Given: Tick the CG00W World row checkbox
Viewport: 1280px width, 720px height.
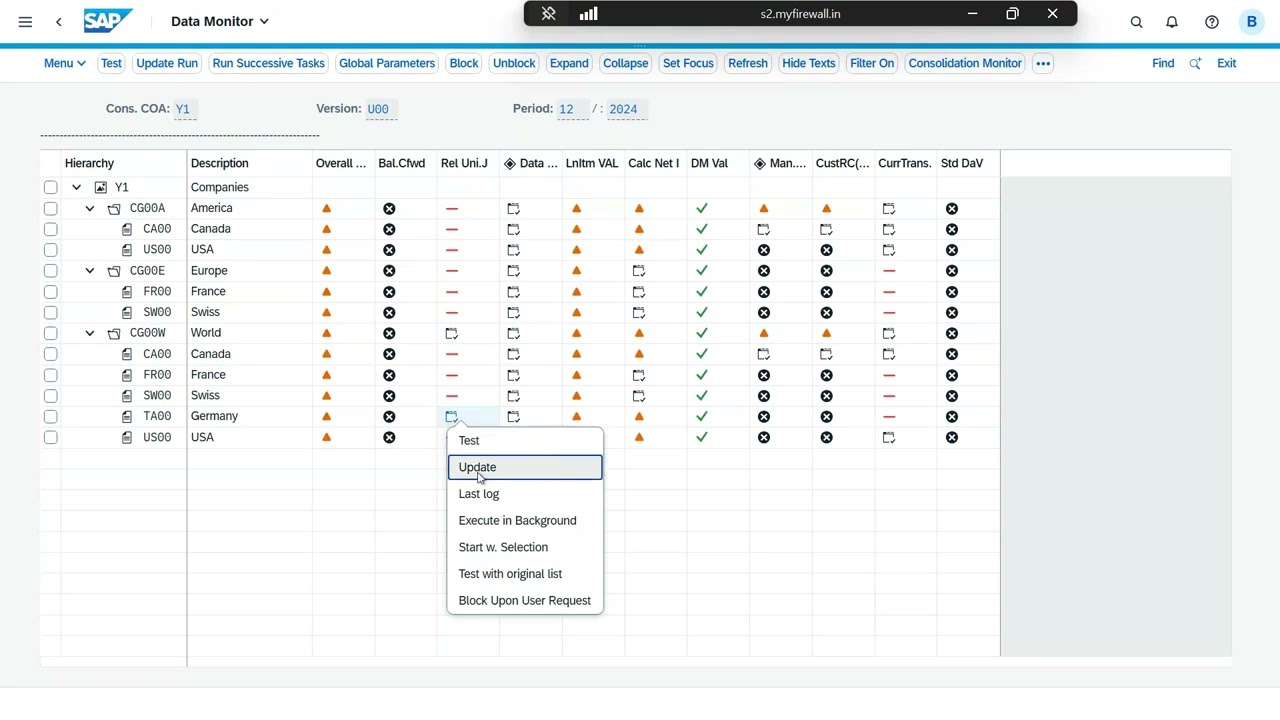Looking at the screenshot, I should point(51,333).
